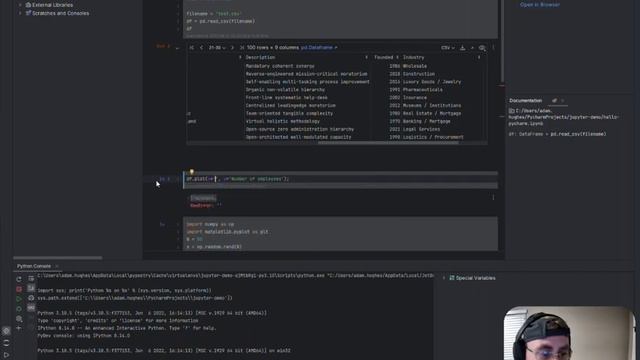This screenshot has height=360, width=640.
Task: Click the dataframe horizontal scrollbar
Action: [388, 142]
